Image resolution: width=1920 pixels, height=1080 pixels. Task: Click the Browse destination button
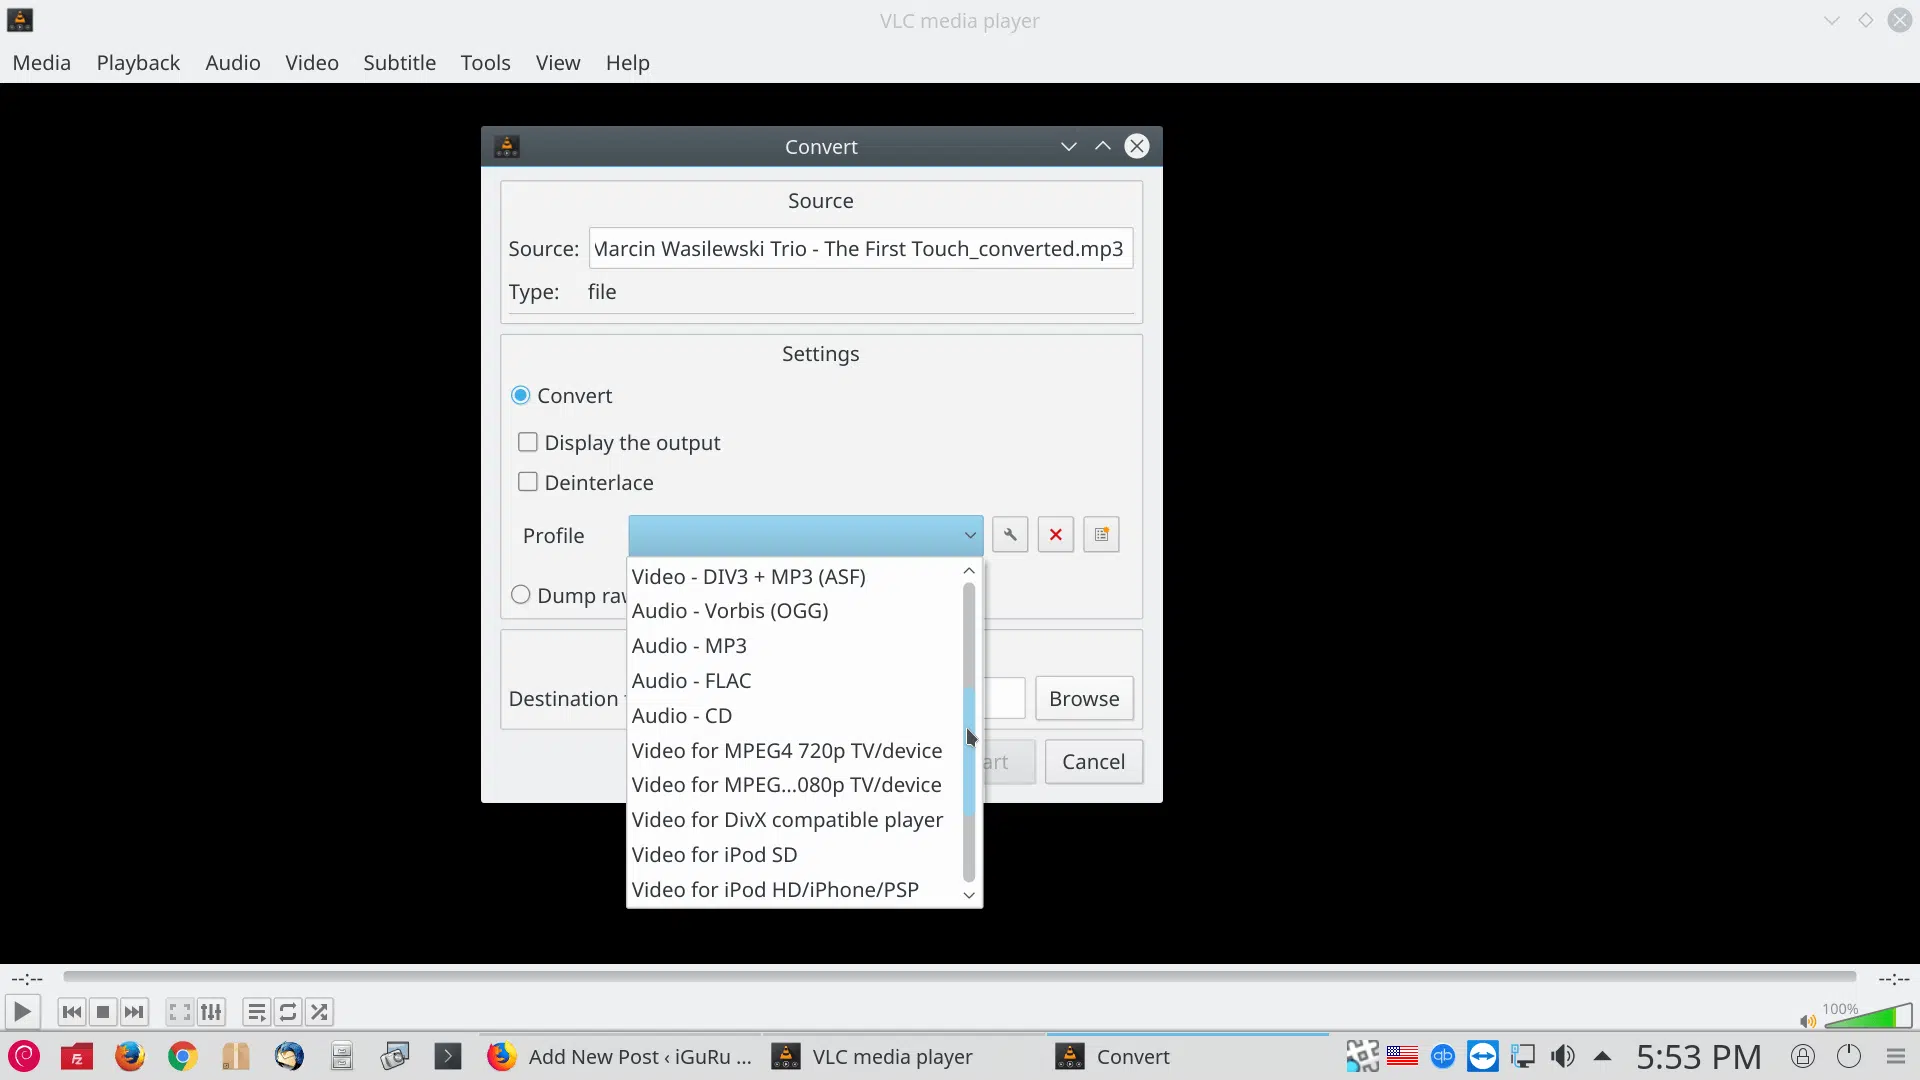(x=1084, y=698)
